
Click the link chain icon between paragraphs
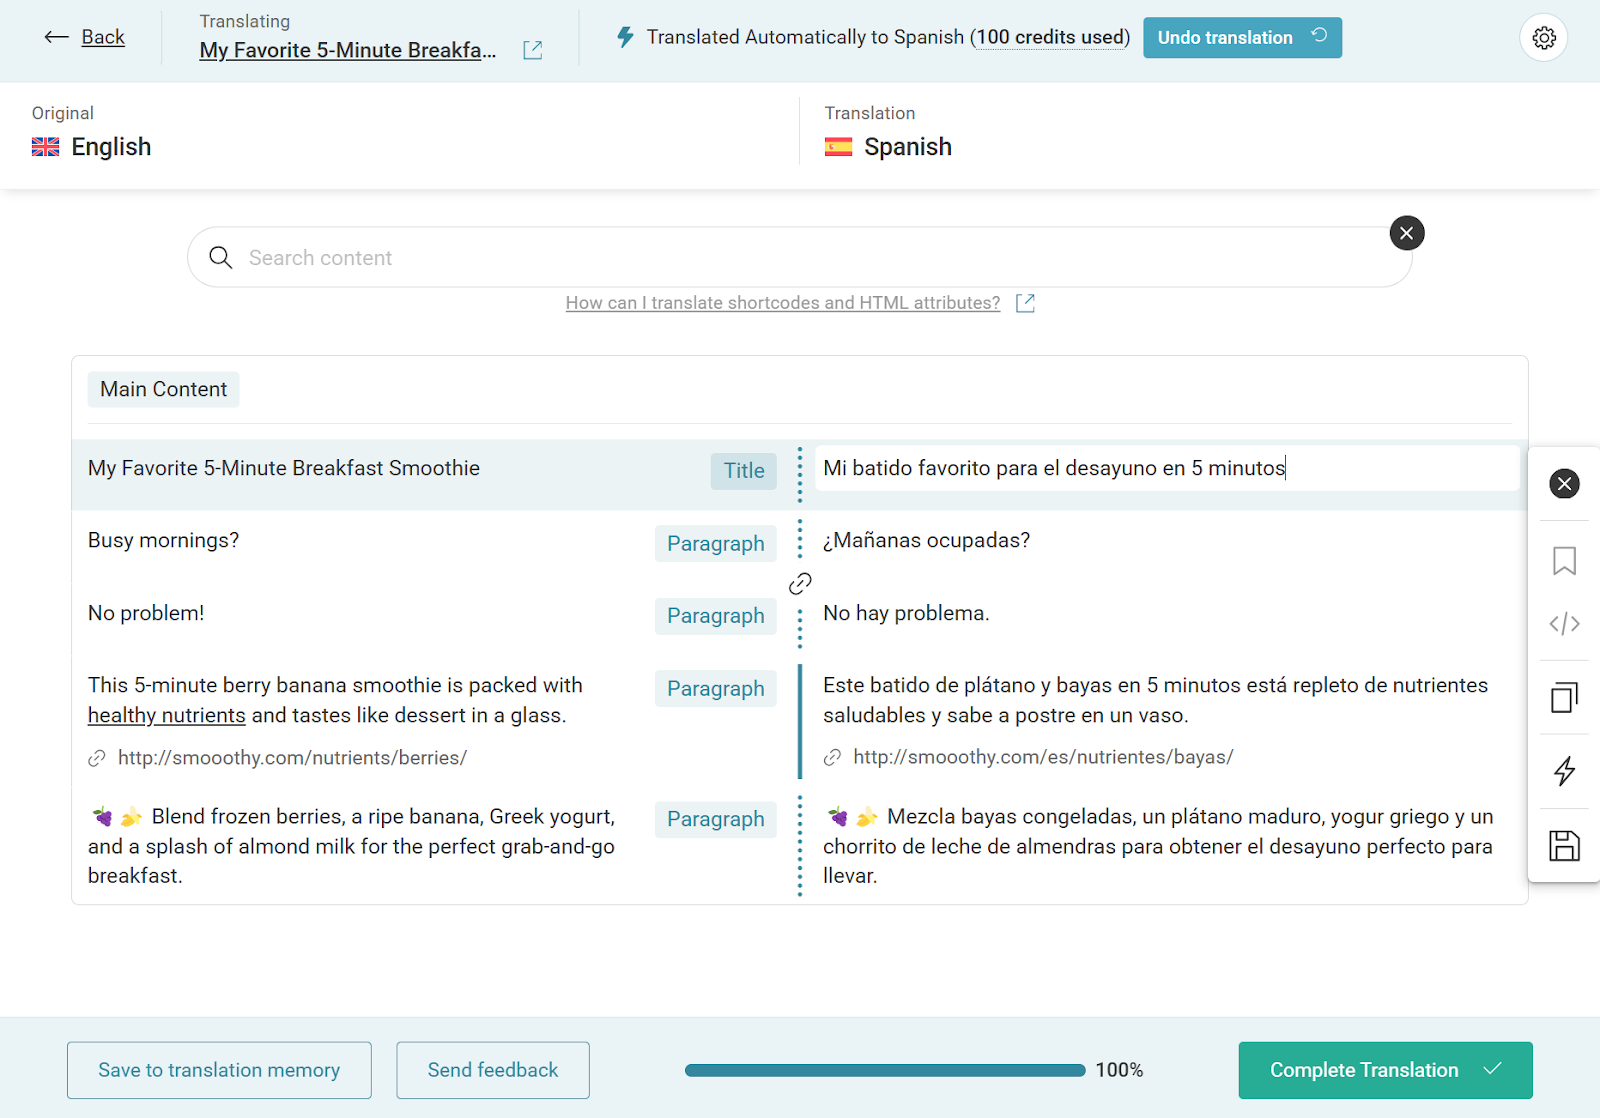tap(800, 584)
